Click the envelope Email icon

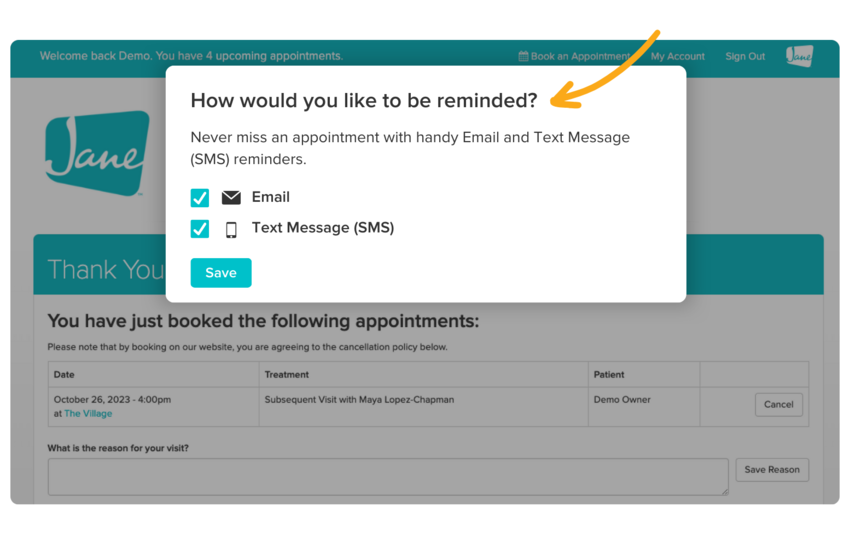[x=231, y=198]
